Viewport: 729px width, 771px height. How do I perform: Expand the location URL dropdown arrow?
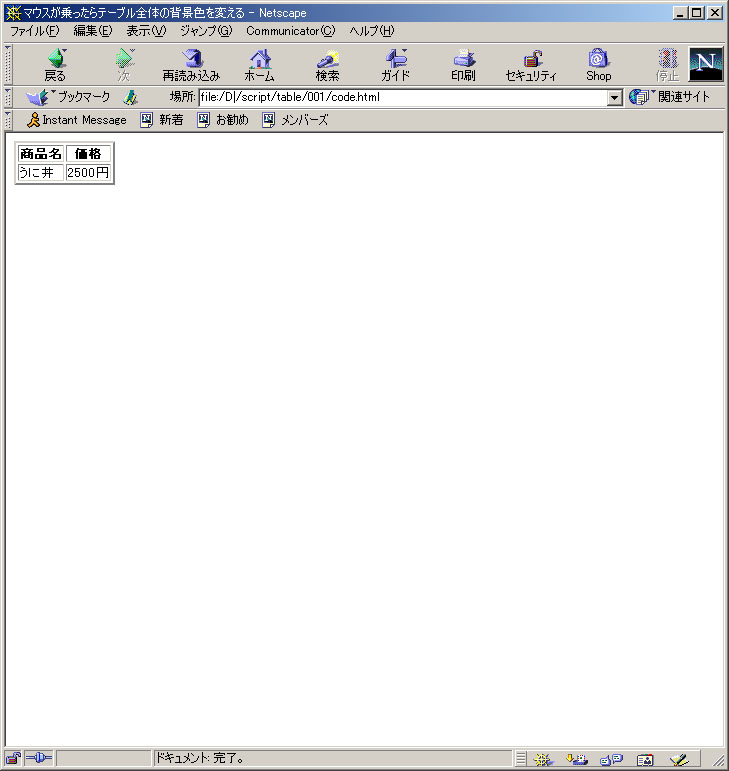(x=614, y=97)
